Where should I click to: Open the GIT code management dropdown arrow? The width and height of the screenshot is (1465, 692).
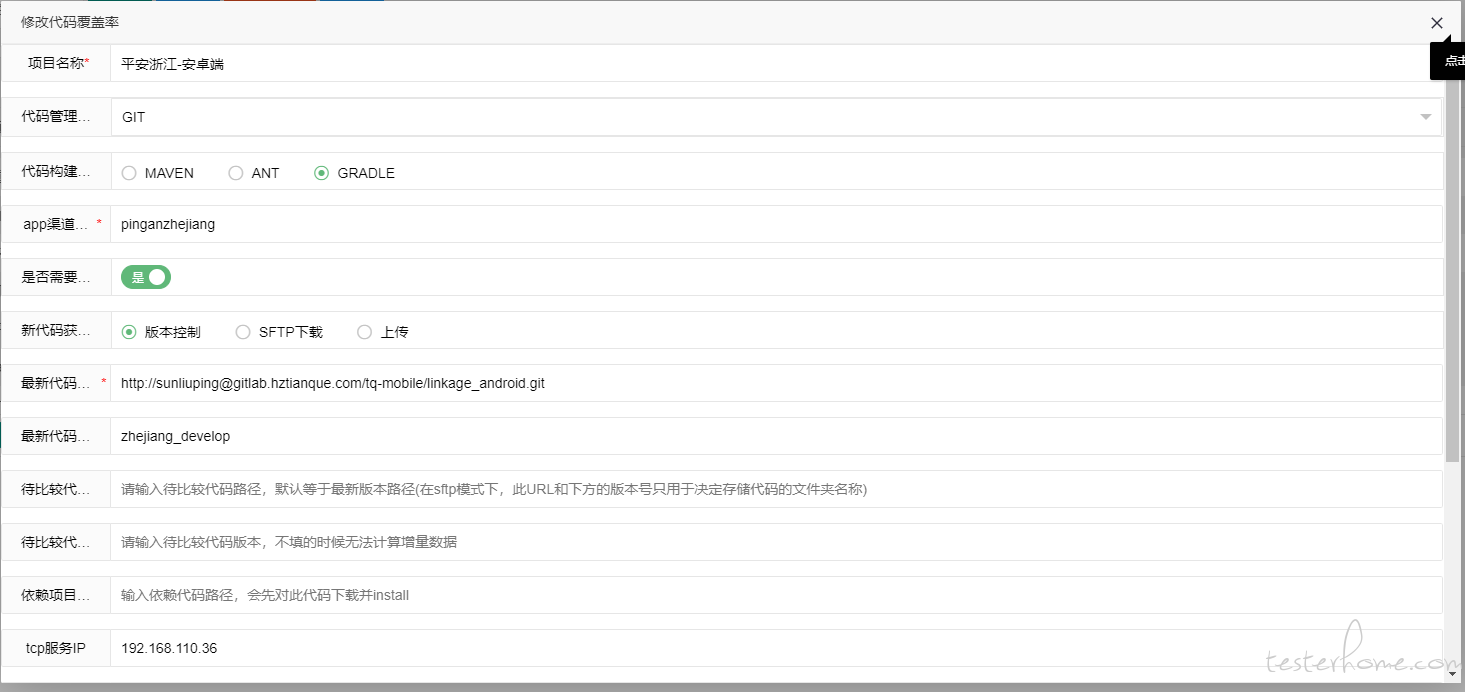1426,117
